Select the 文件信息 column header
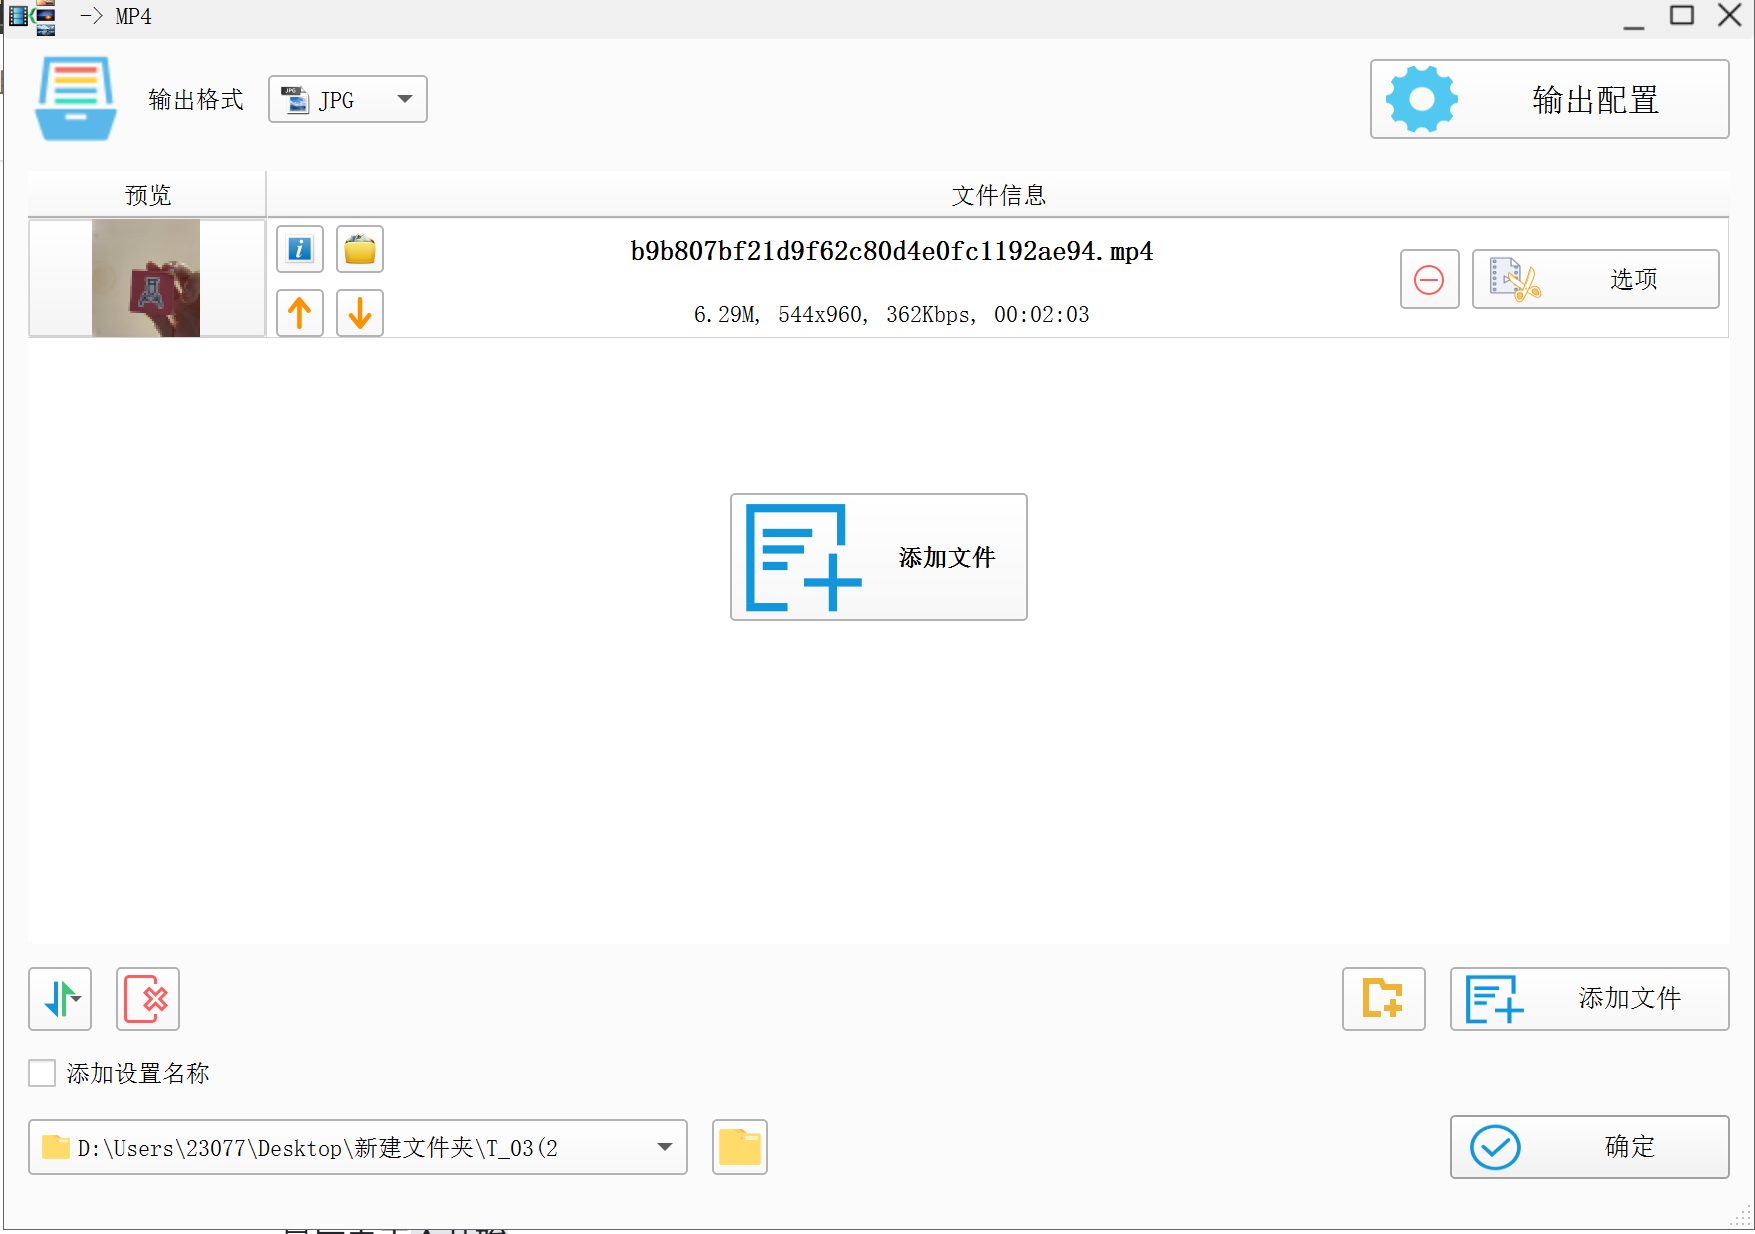This screenshot has width=1755, height=1234. click(x=997, y=195)
